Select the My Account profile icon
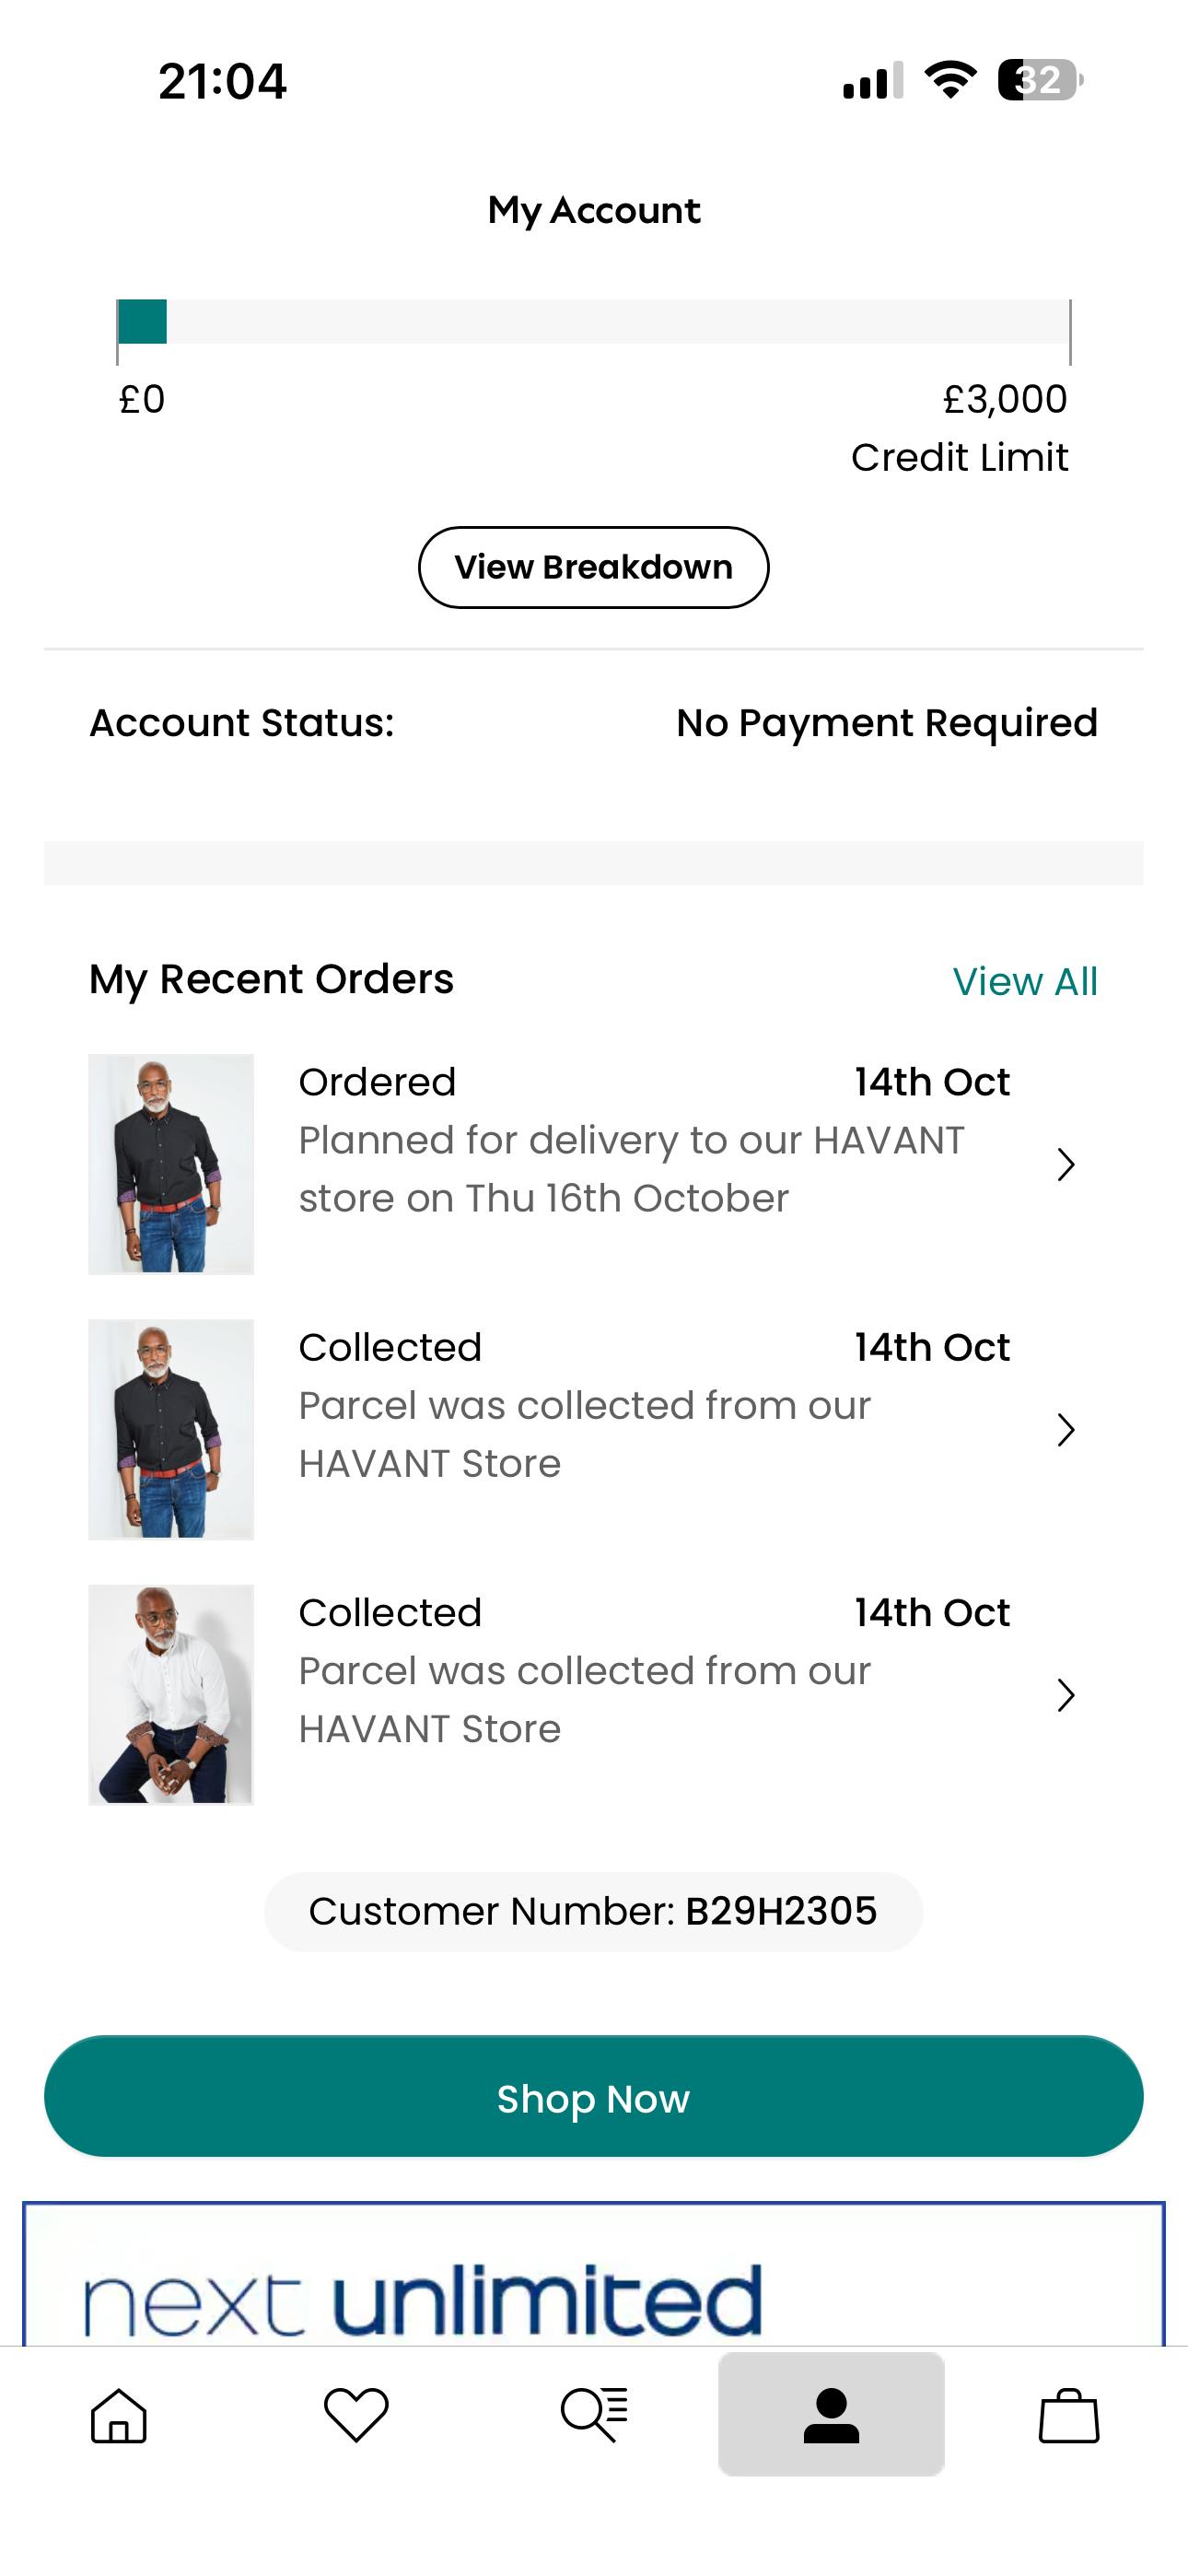The image size is (1188, 2576). click(x=831, y=2415)
